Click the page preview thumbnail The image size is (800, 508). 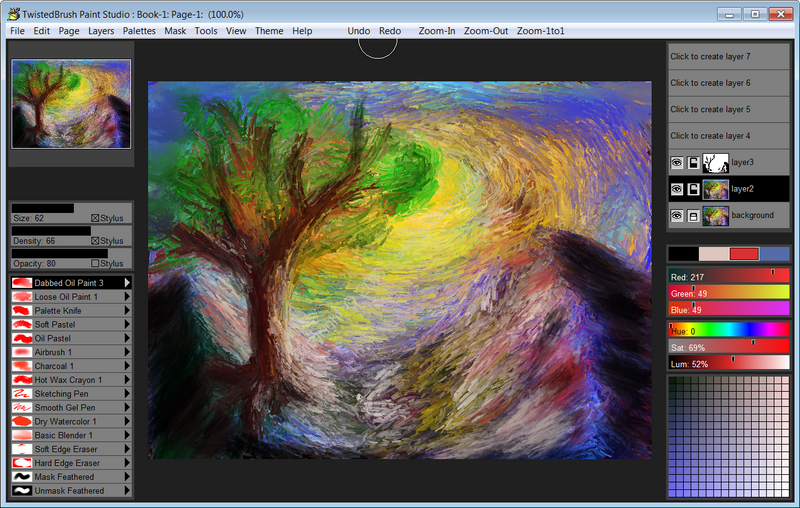71,104
